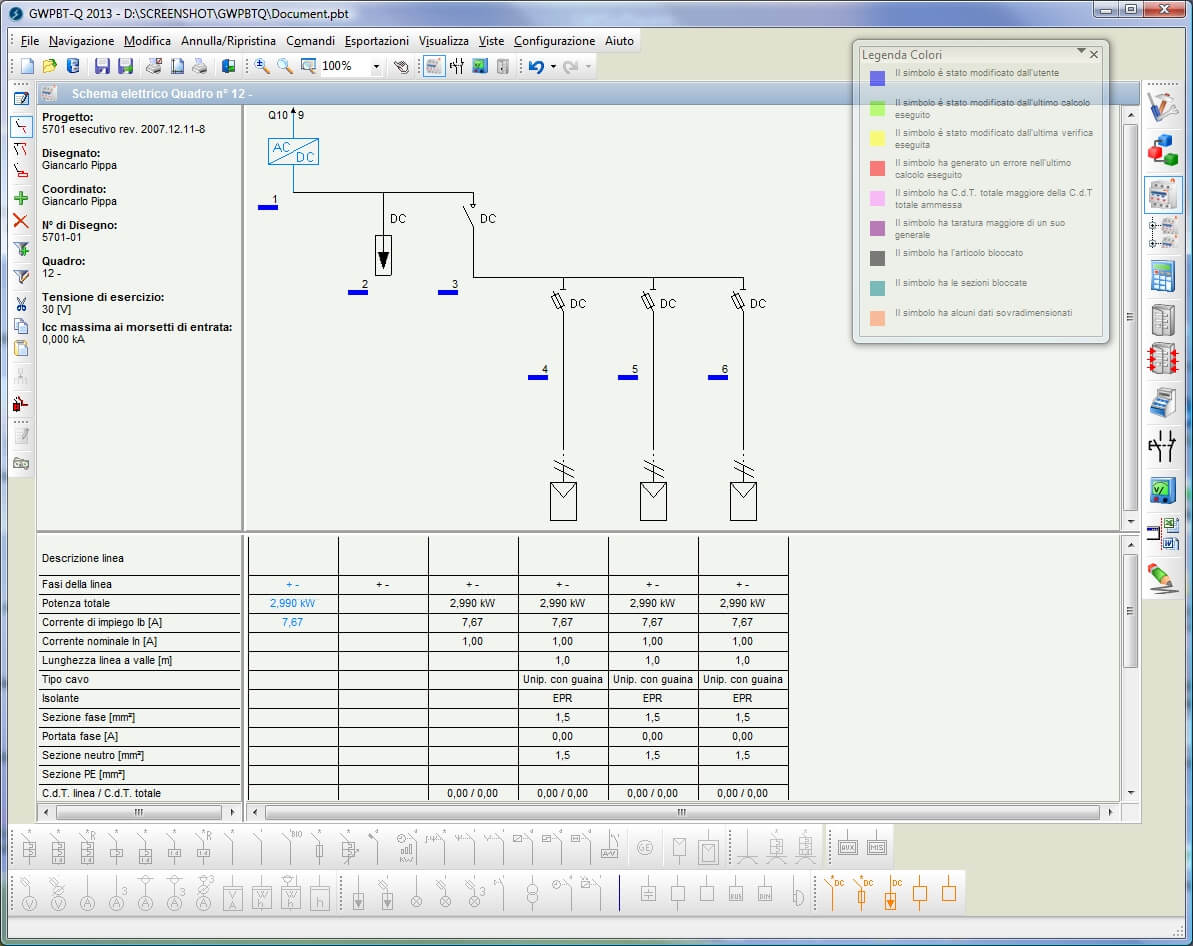Click the cabinet with red arrows icon
The image size is (1193, 946).
[1163, 358]
